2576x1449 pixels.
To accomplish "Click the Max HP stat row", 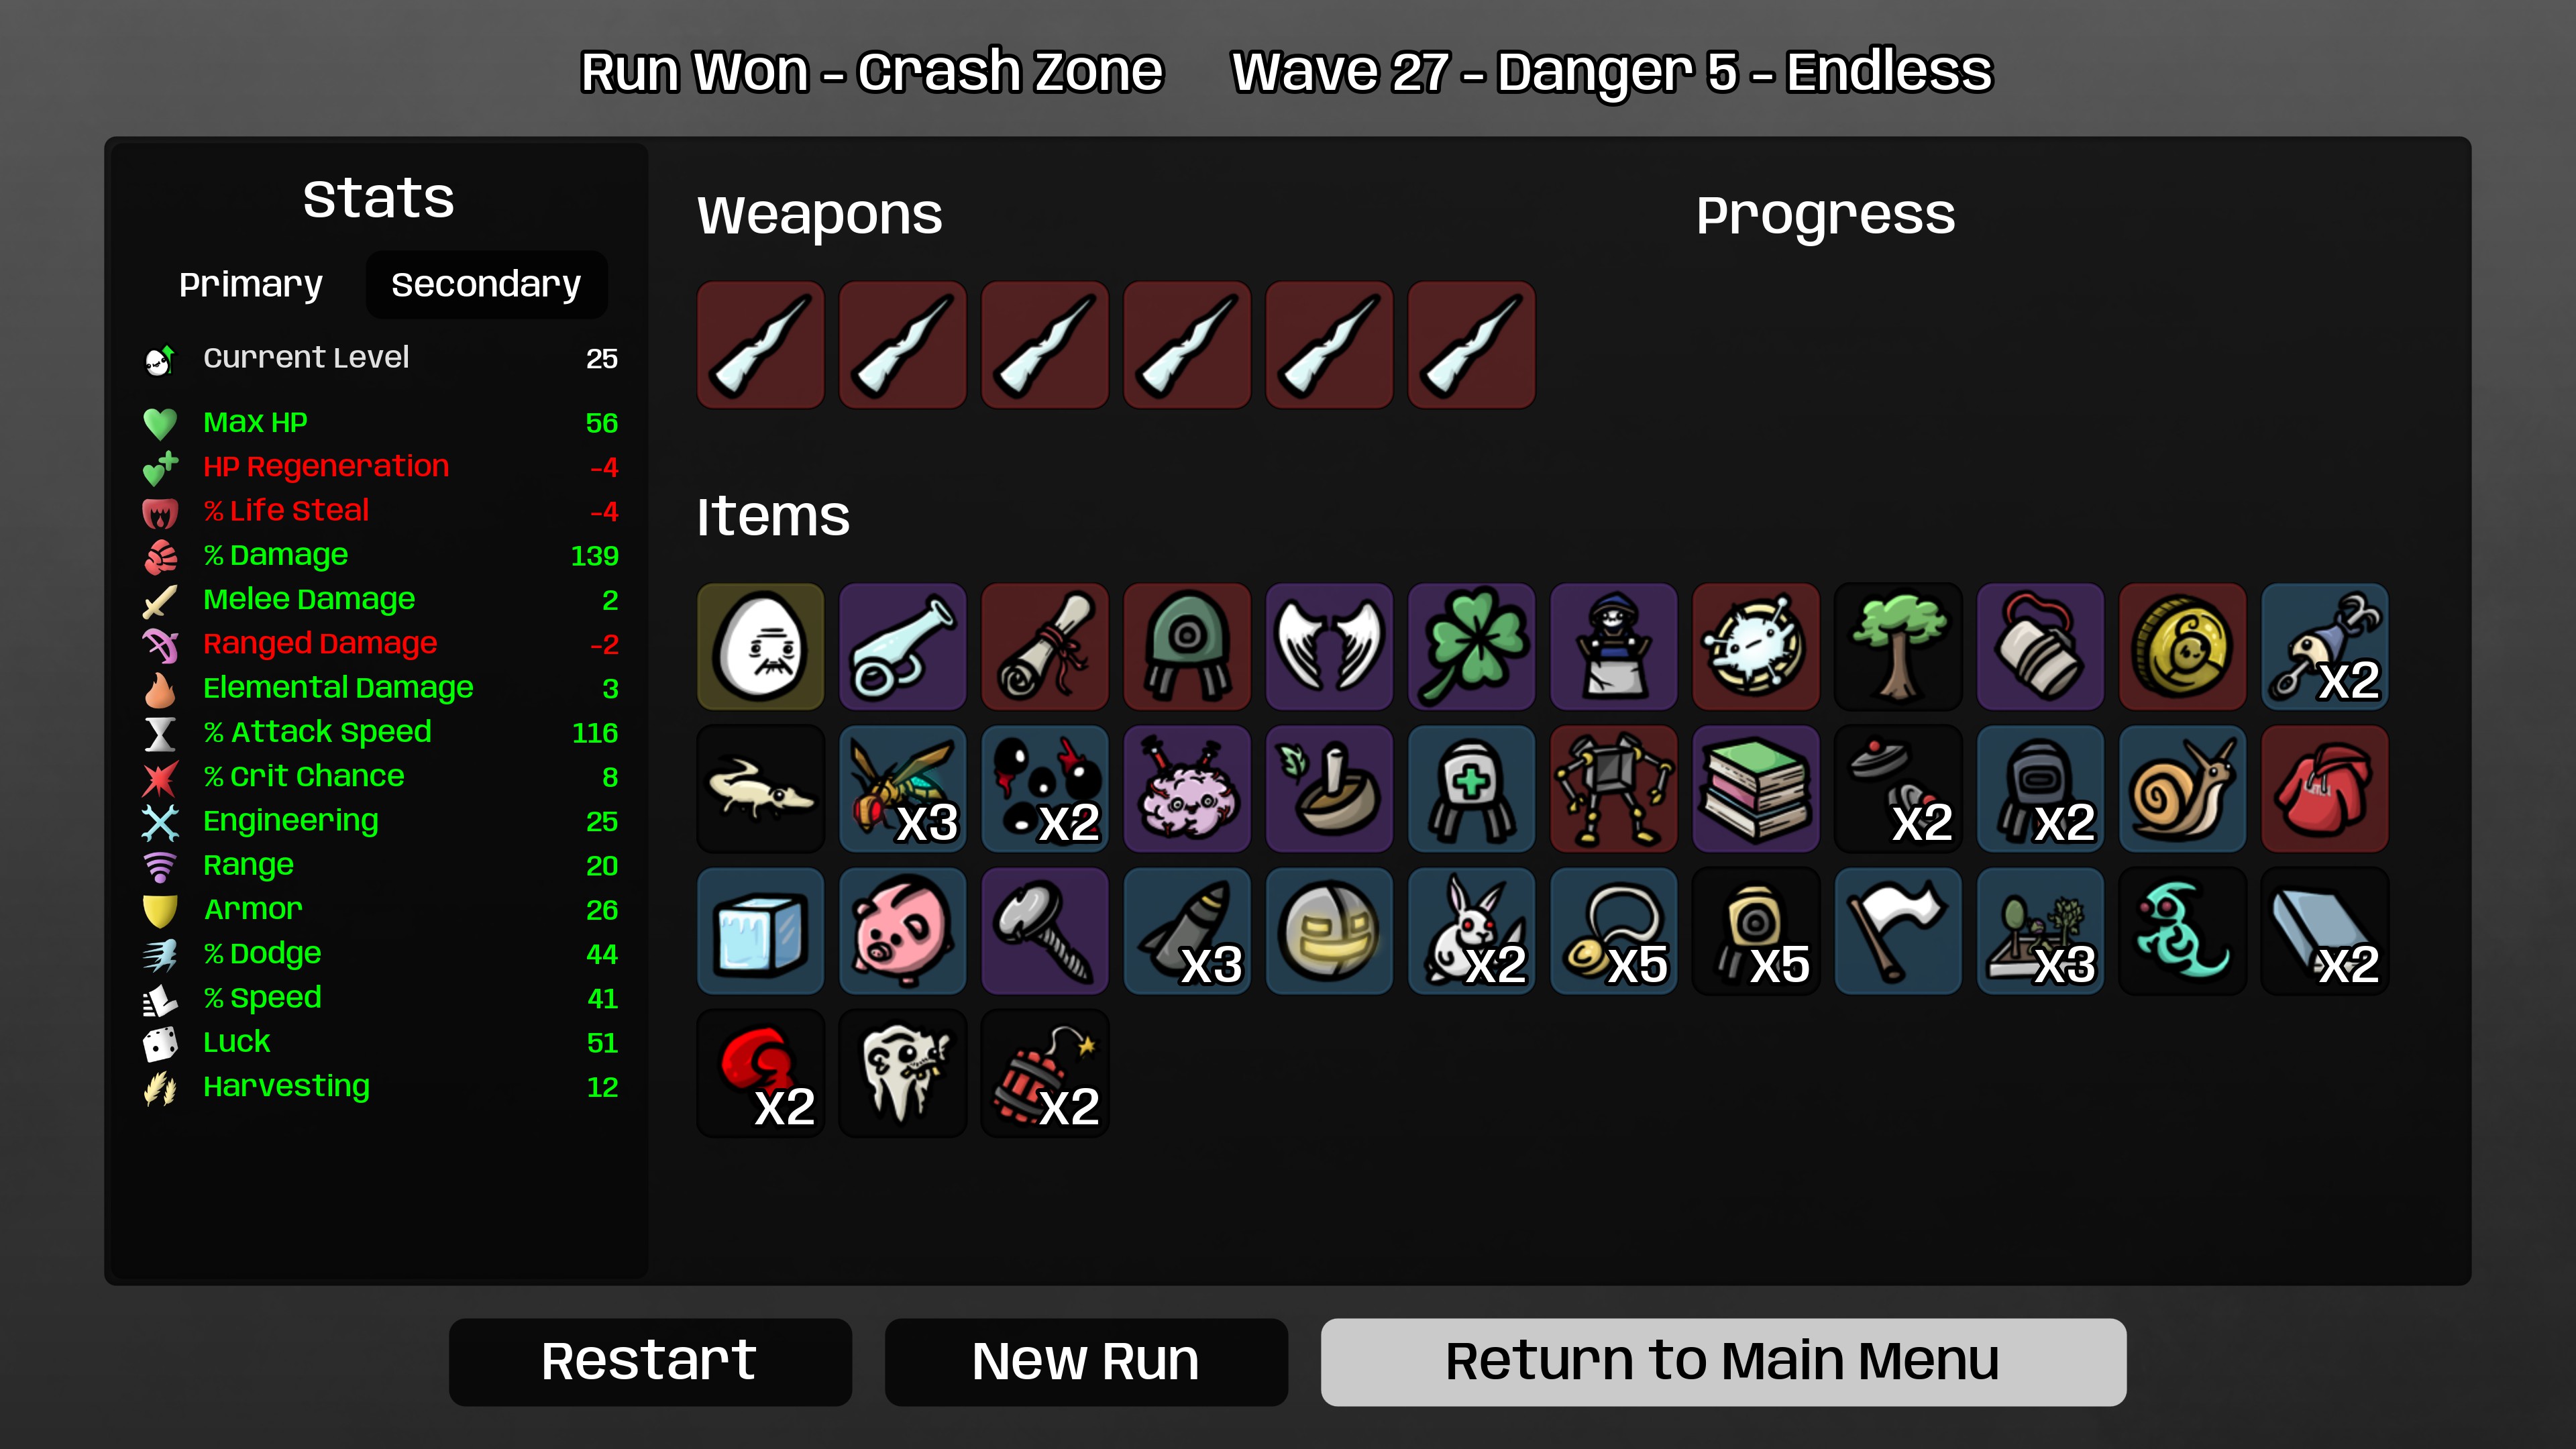I will point(380,423).
